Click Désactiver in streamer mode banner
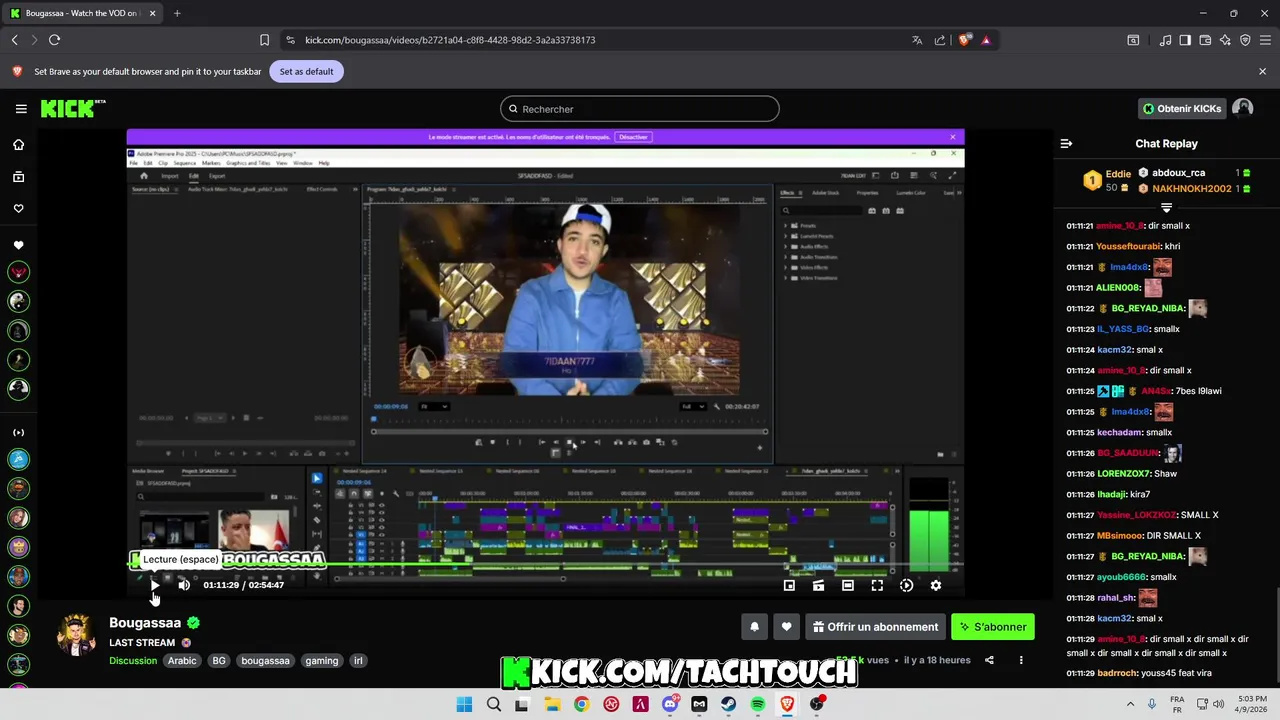Screen dimensions: 1280x720 tap(633, 137)
